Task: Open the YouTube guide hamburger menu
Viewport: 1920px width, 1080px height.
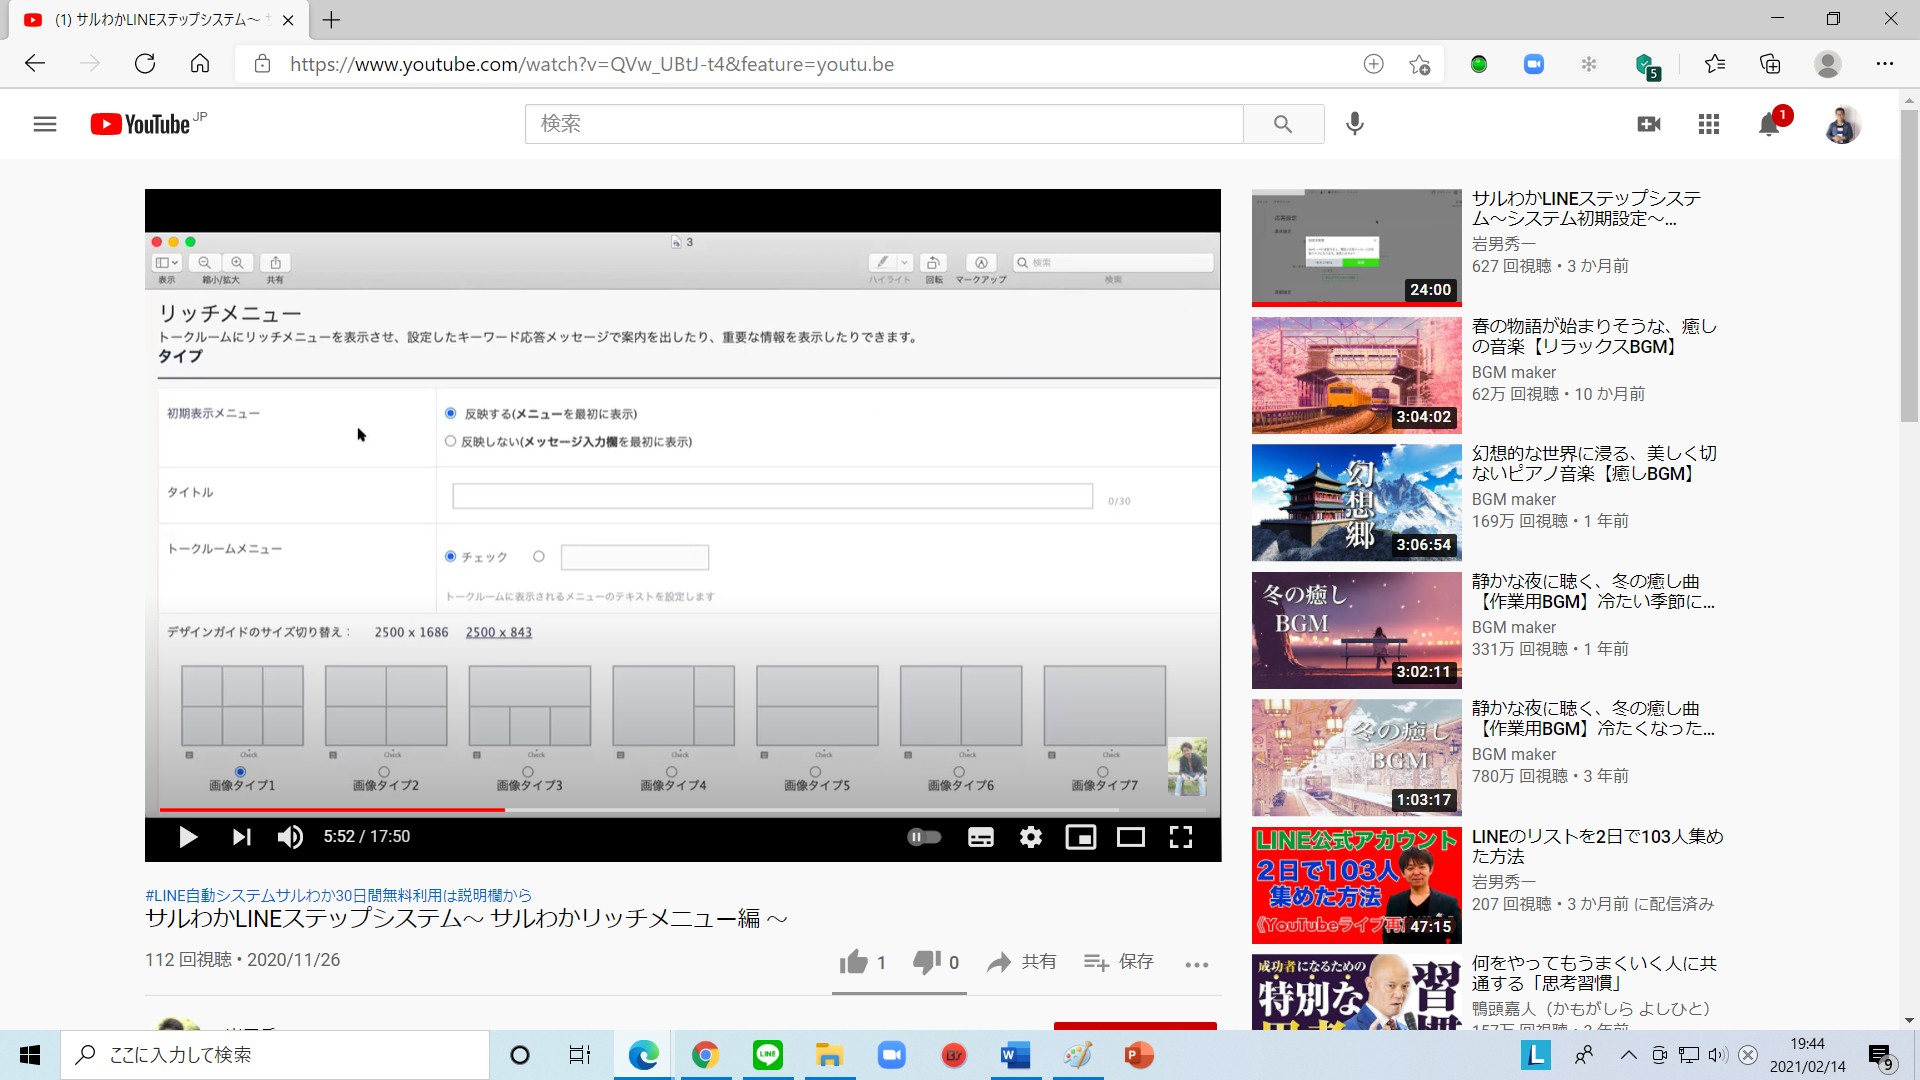Action: coord(44,124)
